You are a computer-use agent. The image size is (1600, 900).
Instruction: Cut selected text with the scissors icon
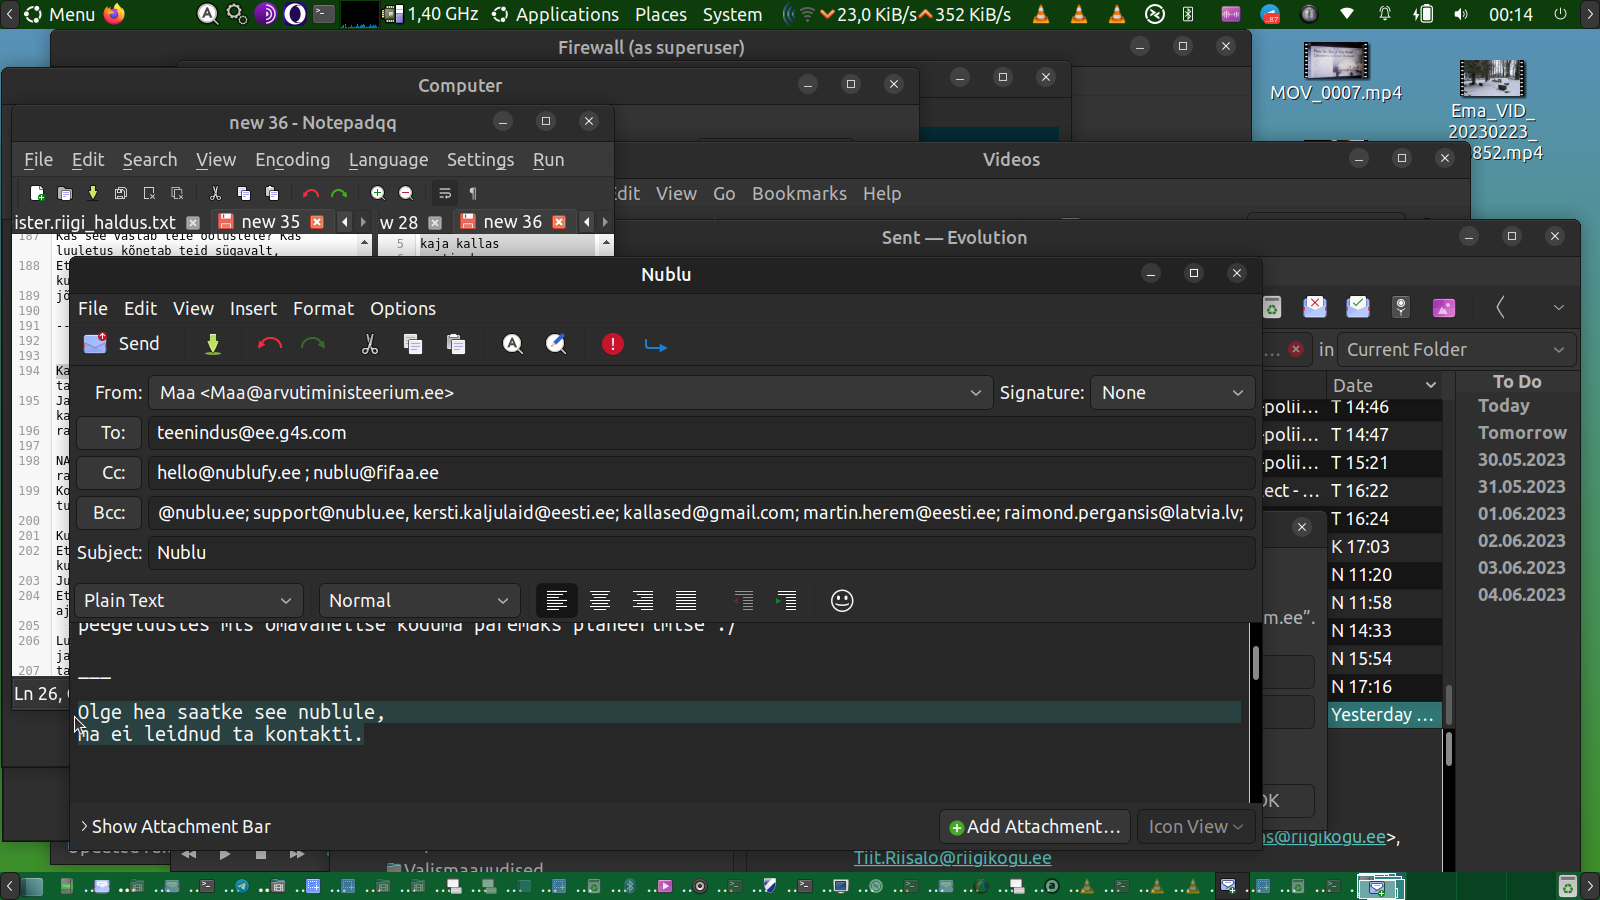click(x=370, y=344)
